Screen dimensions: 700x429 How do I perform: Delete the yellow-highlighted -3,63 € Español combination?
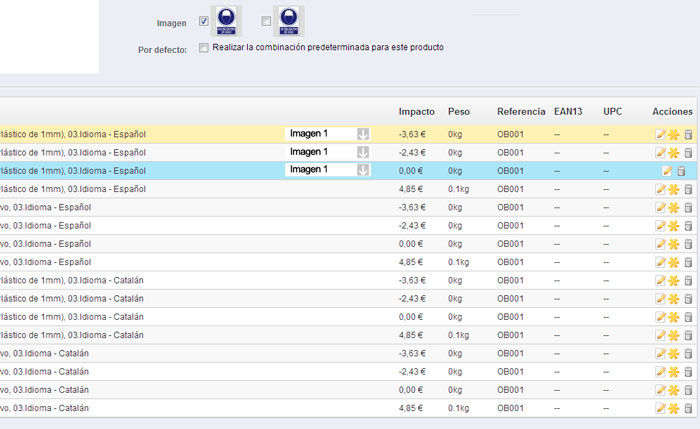(688, 134)
